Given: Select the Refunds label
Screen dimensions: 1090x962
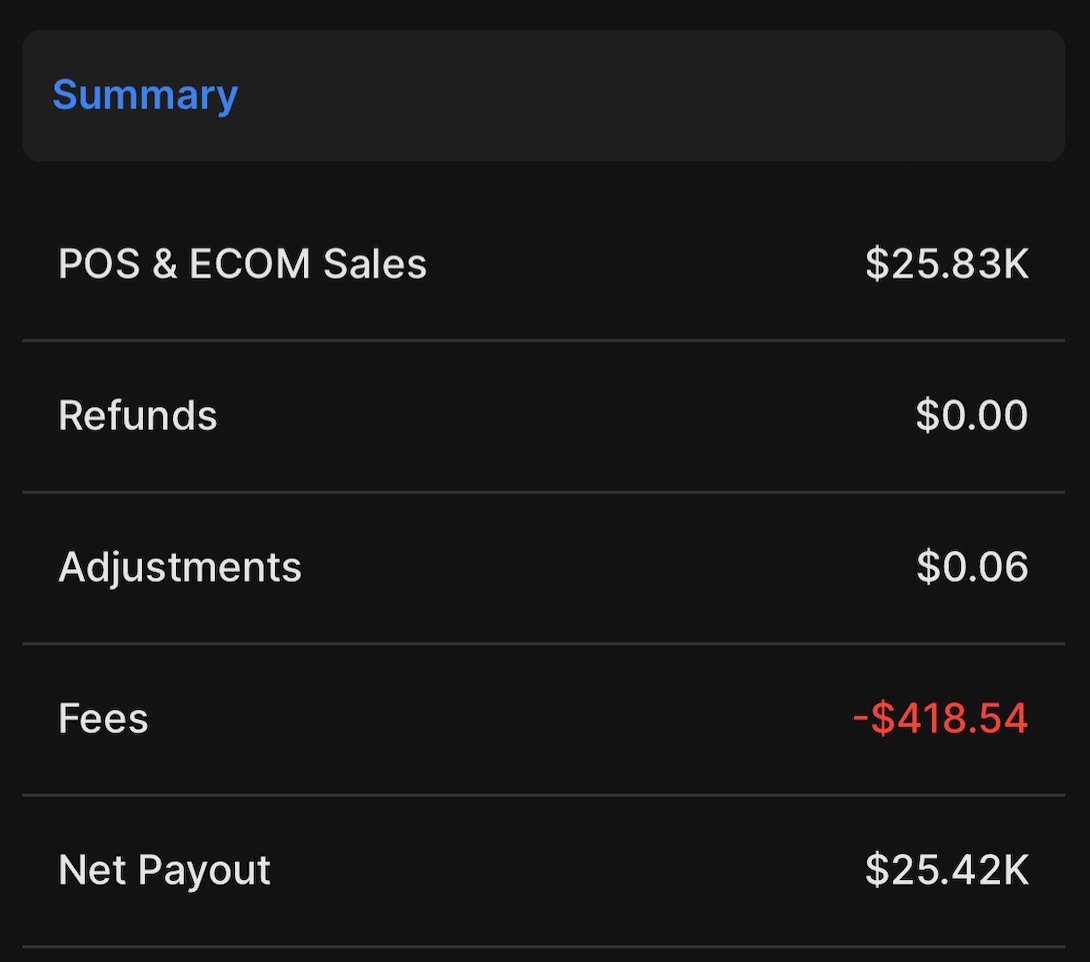Looking at the screenshot, I should click(x=138, y=416).
